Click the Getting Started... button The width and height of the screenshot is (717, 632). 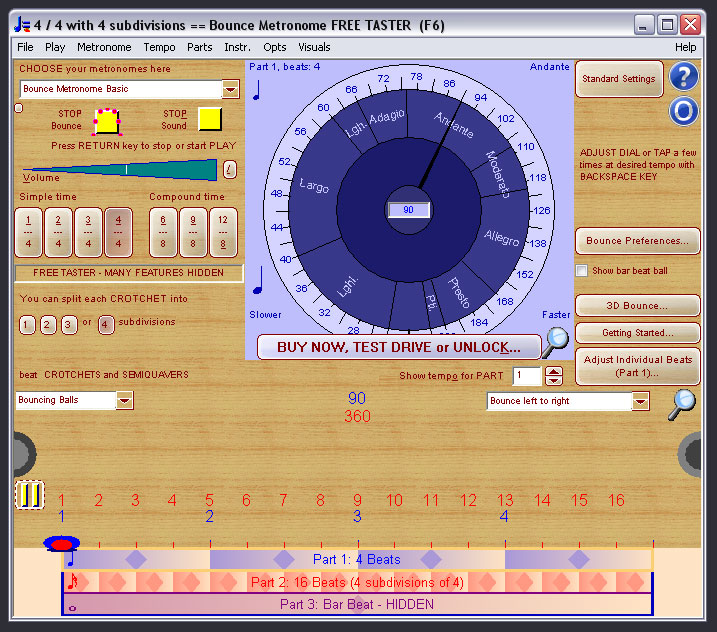click(637, 332)
